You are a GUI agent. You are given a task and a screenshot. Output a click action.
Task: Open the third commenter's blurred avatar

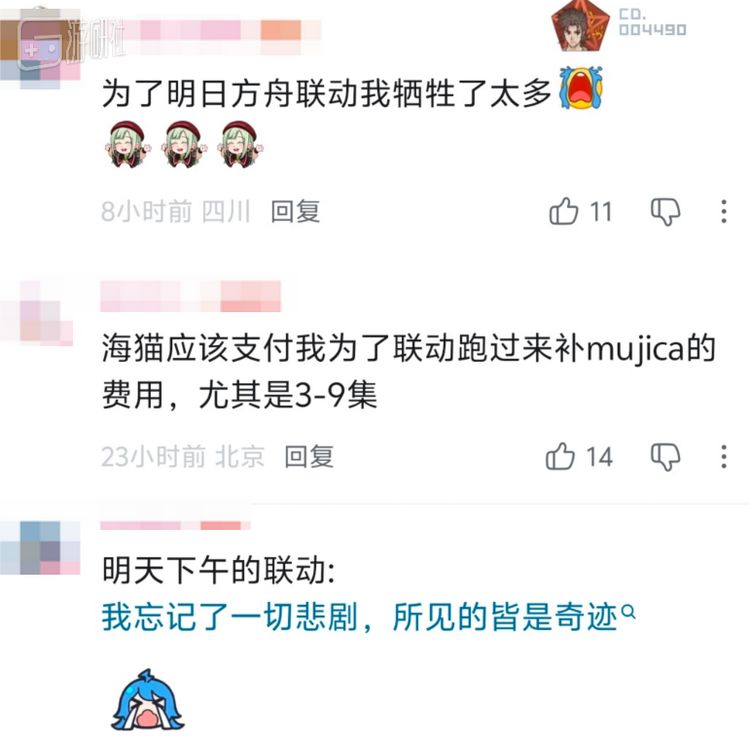coord(40,548)
